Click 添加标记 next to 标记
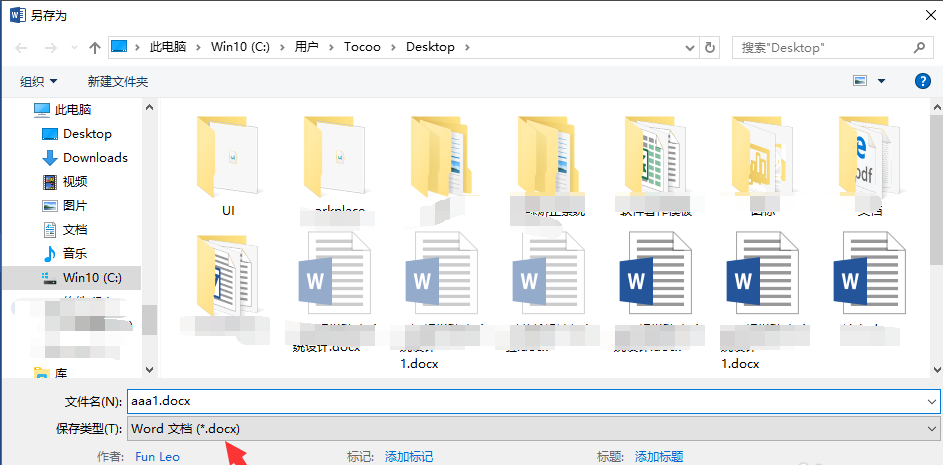The height and width of the screenshot is (465, 943). [x=408, y=457]
